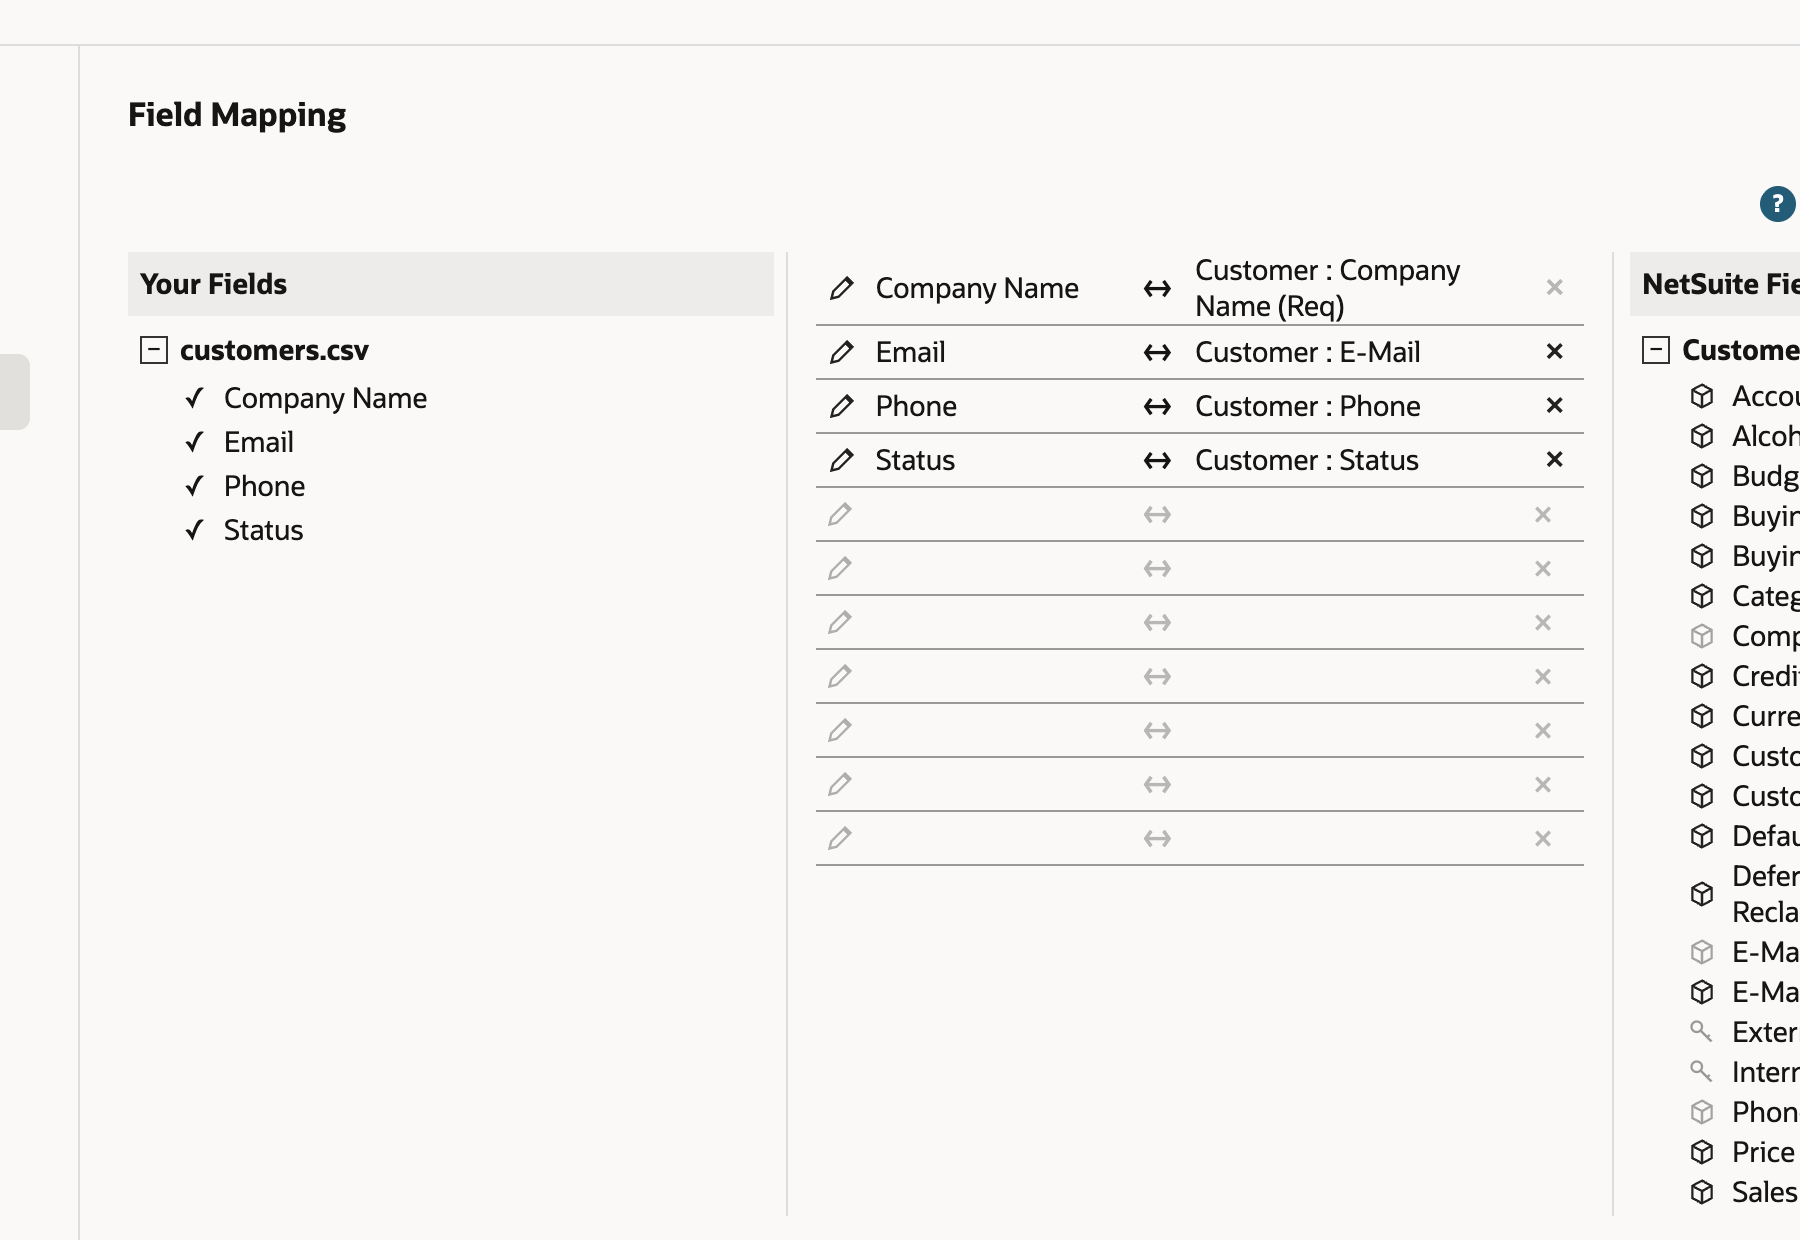The image size is (1800, 1240).
Task: Click the Your Fields panel header
Action: [451, 284]
